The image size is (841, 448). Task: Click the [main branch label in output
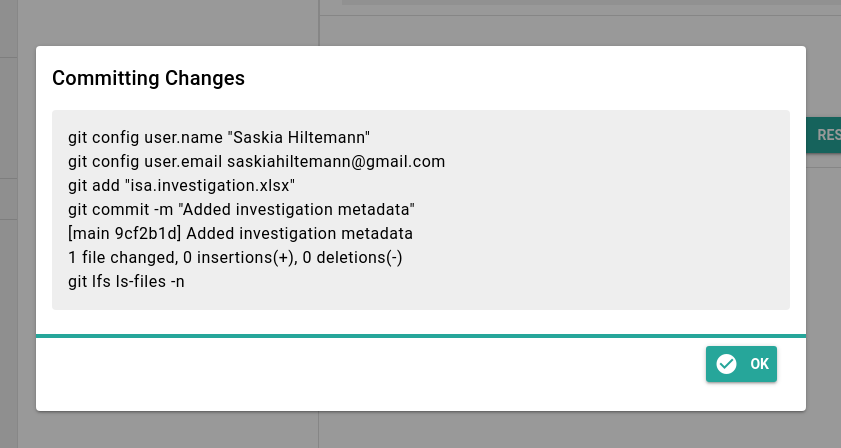coord(89,233)
